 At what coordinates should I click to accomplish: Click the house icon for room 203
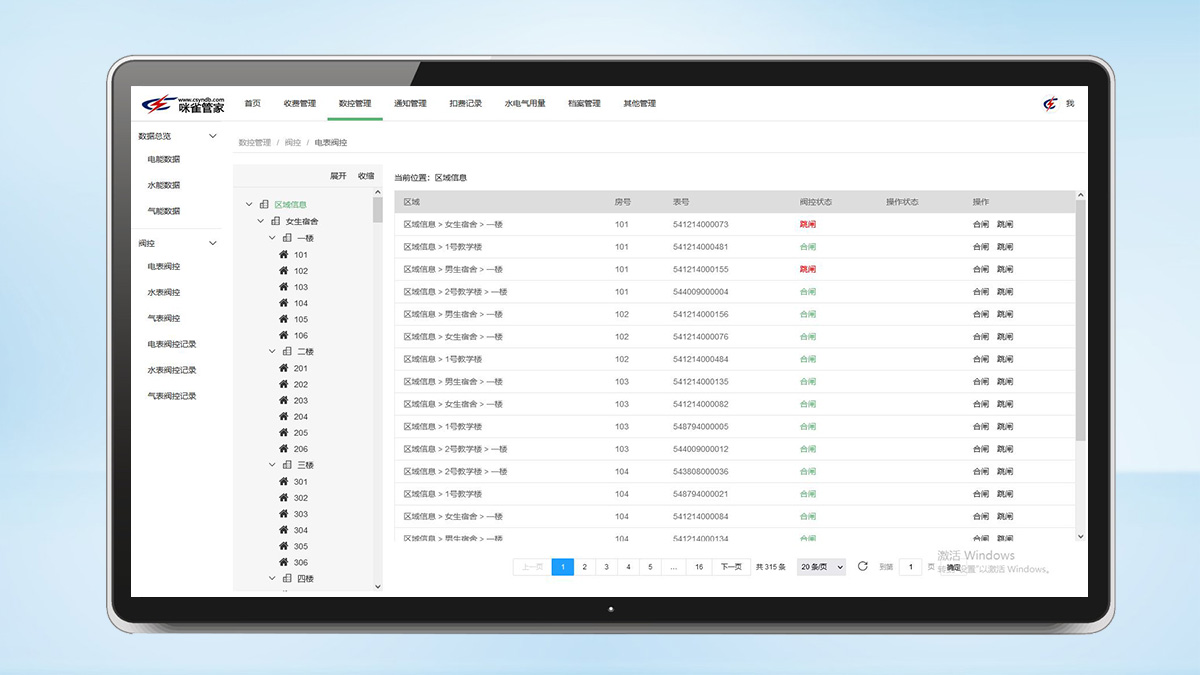pos(284,401)
